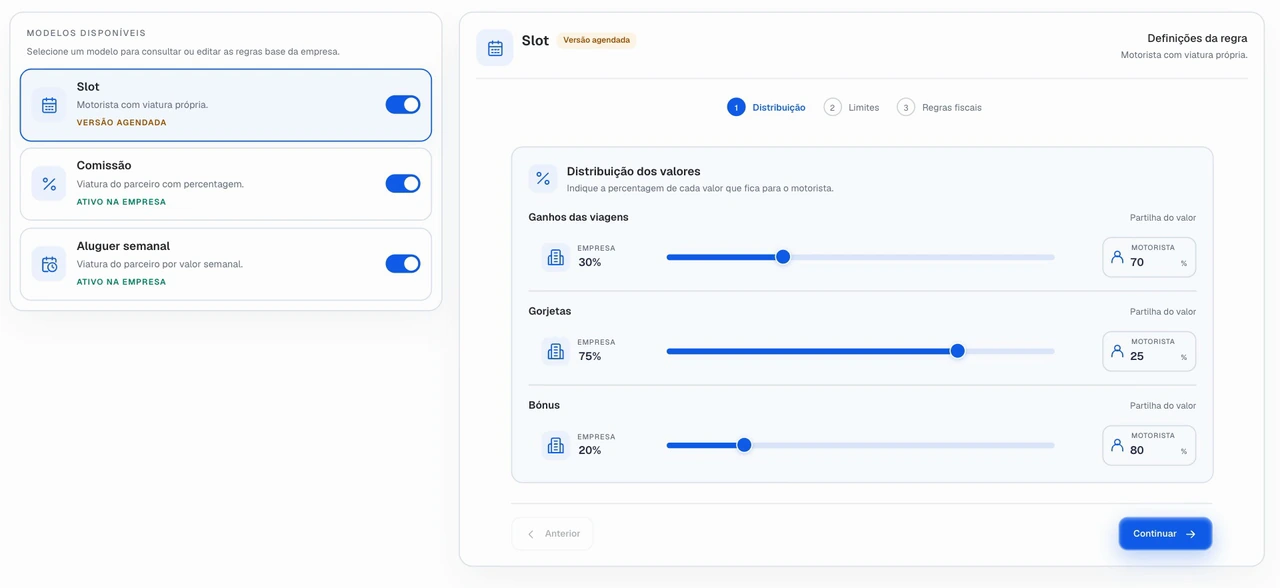Click VERSÃO AGENDADA status under Slot card
1280x588 pixels.
coord(121,123)
